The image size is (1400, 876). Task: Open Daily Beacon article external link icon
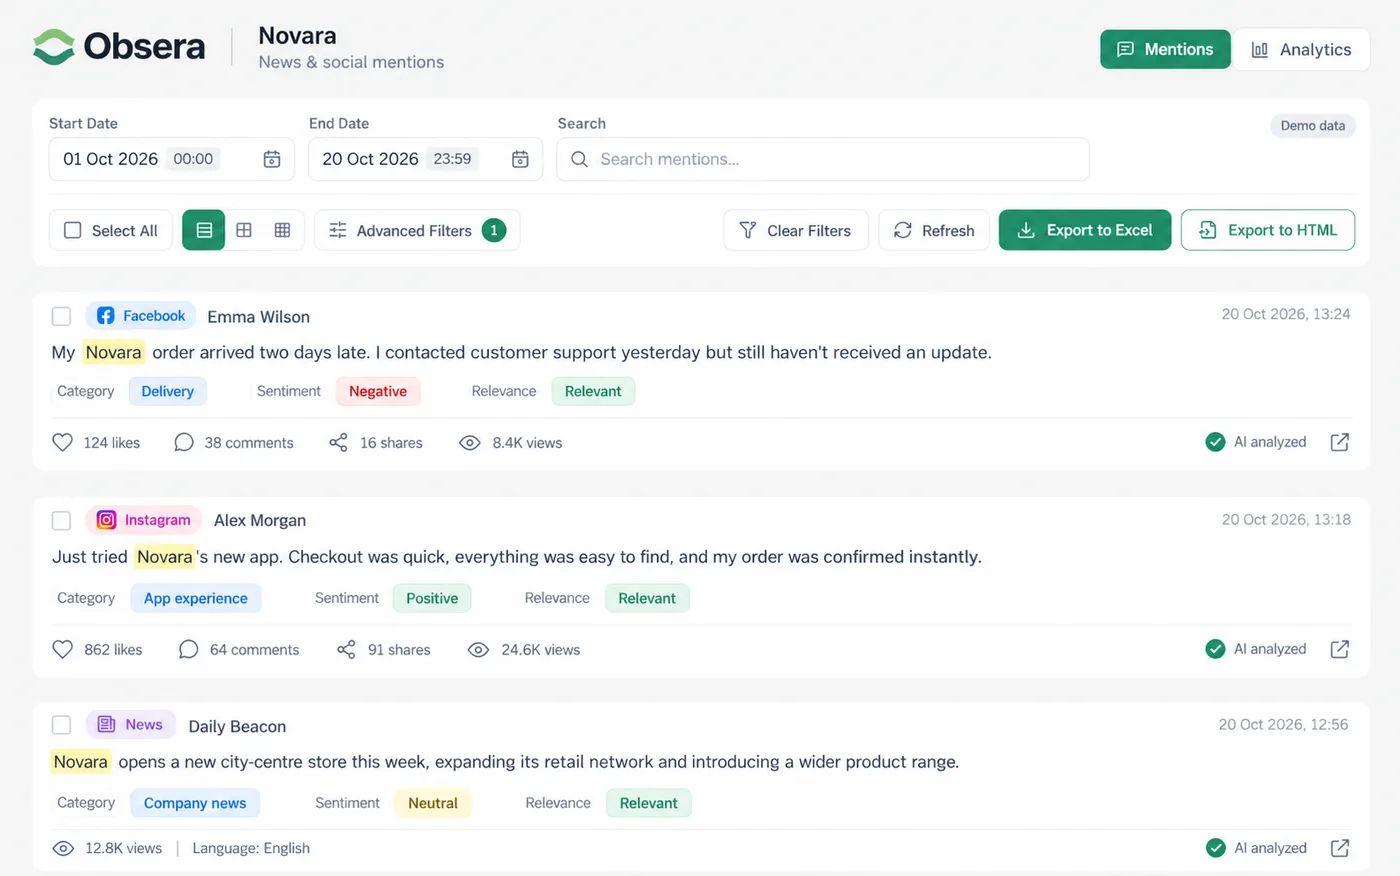[1340, 848]
